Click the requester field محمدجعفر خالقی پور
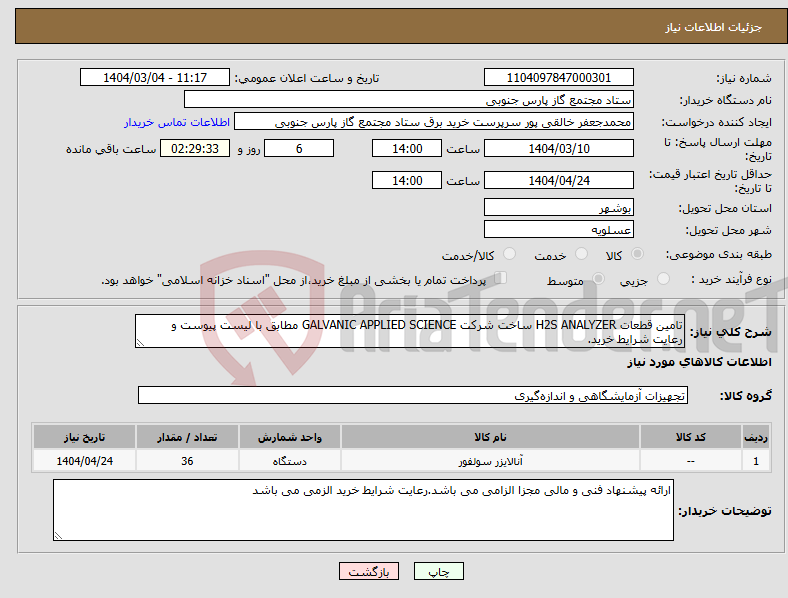The width and height of the screenshot is (788, 598). (x=434, y=122)
